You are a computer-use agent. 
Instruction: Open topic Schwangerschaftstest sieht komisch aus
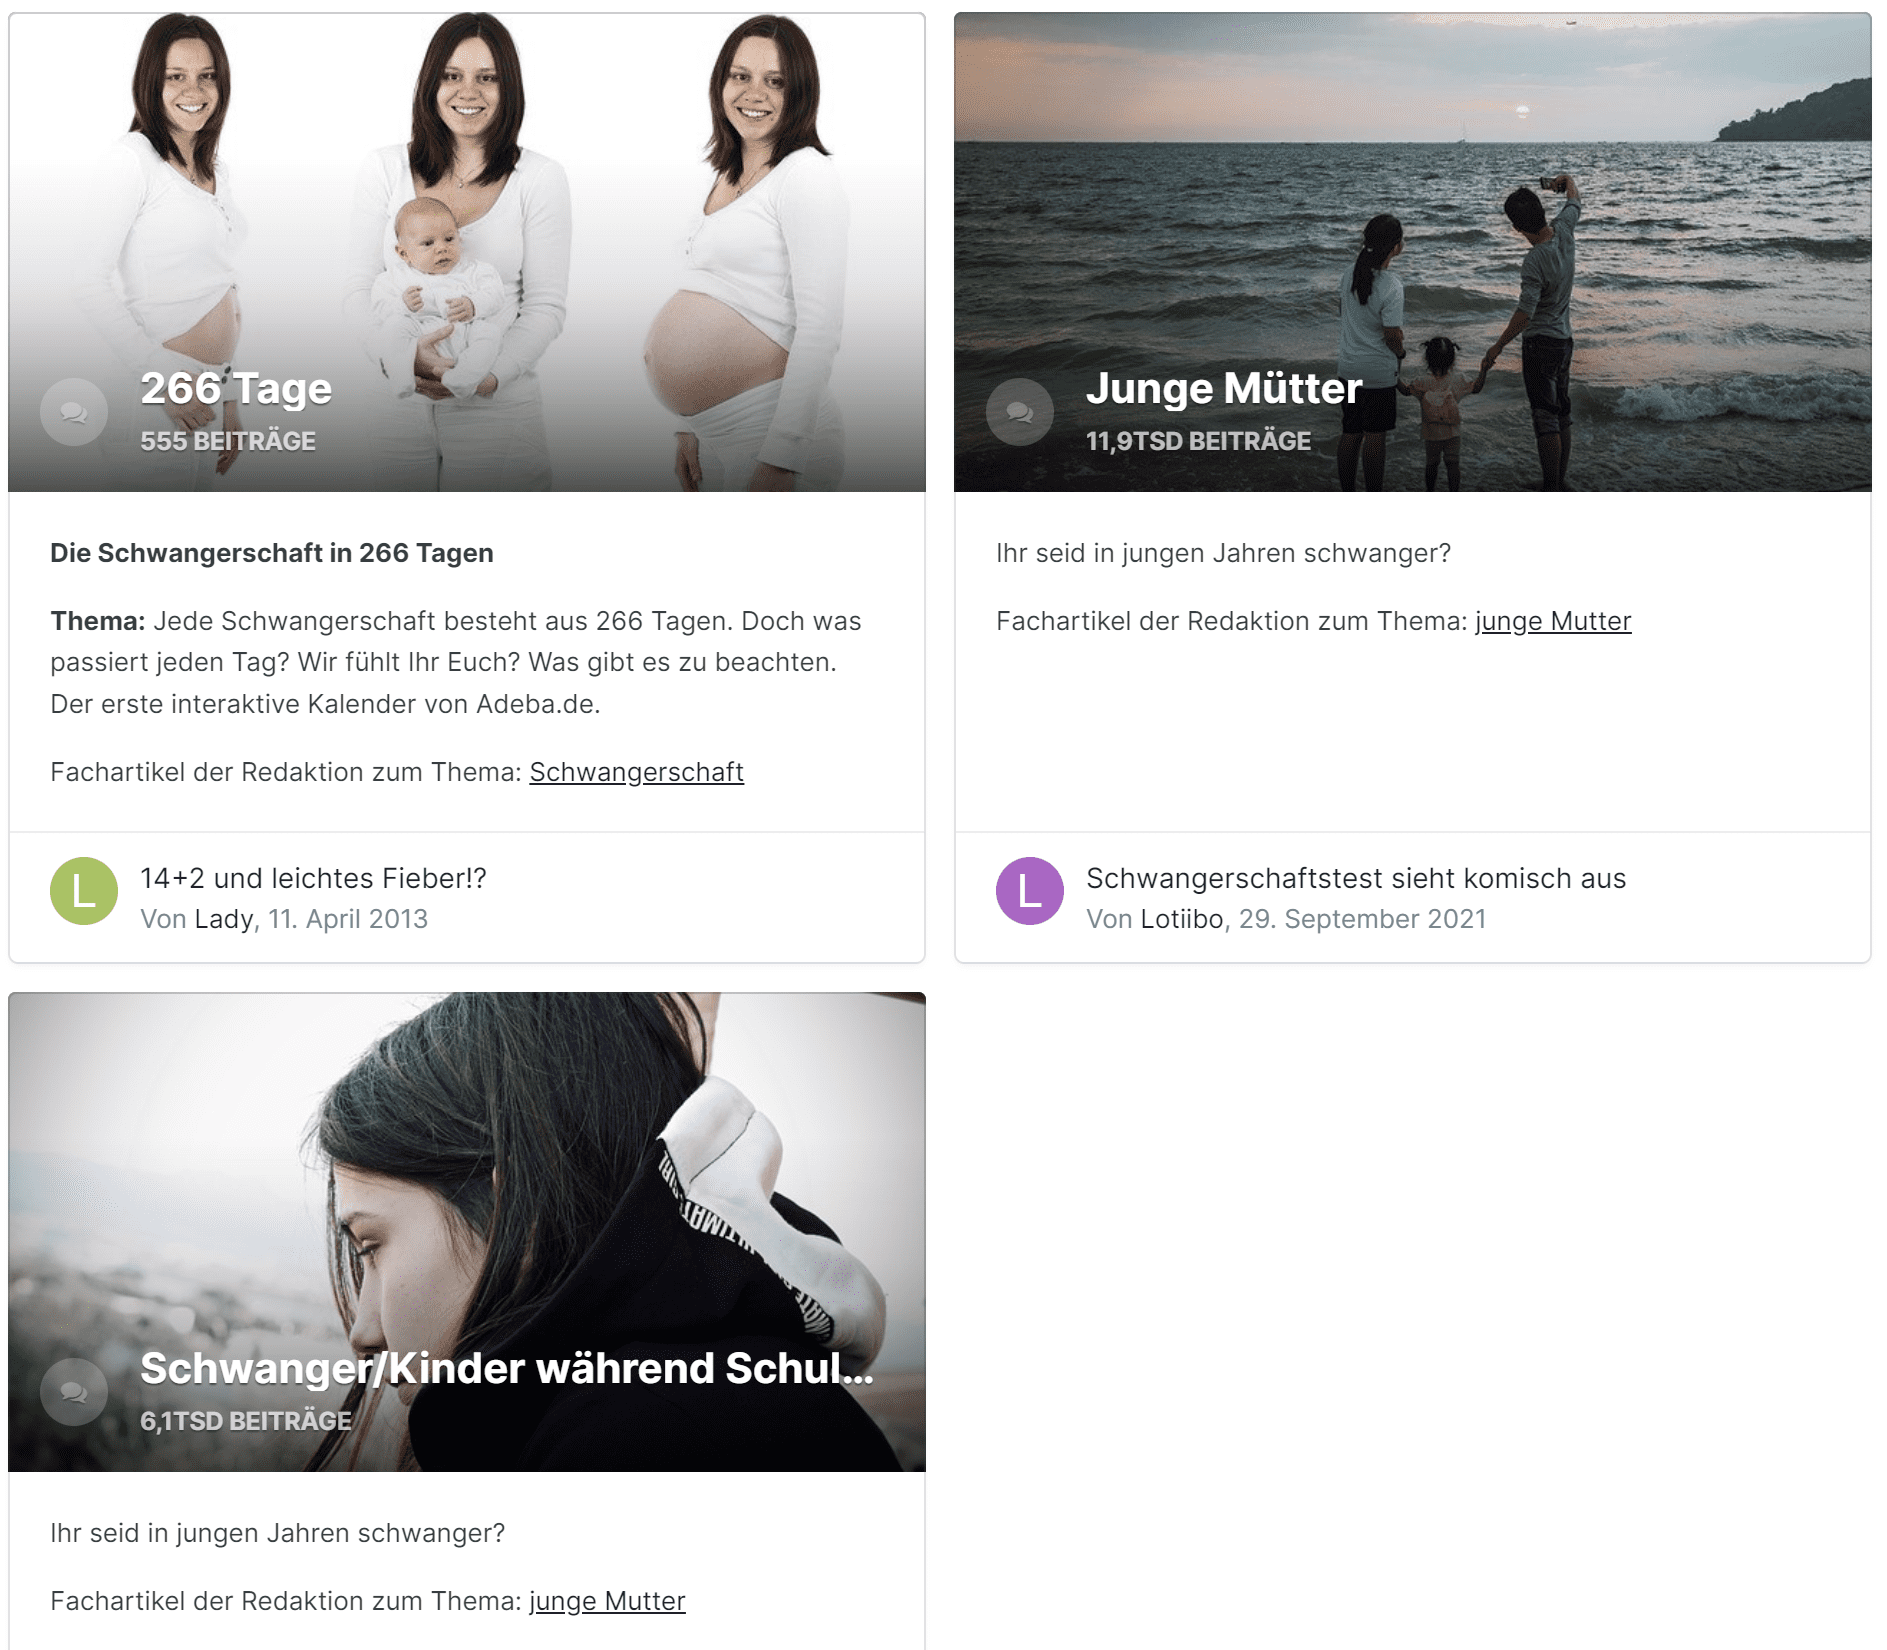click(1356, 878)
